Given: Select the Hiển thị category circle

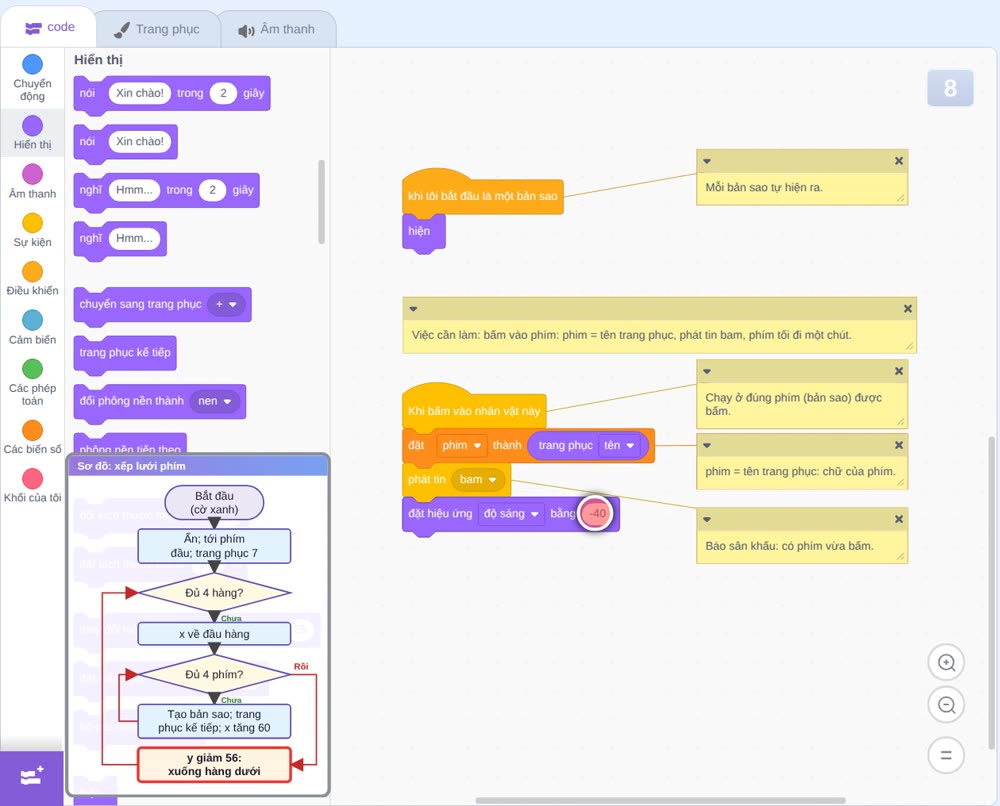Looking at the screenshot, I should click(x=33, y=126).
